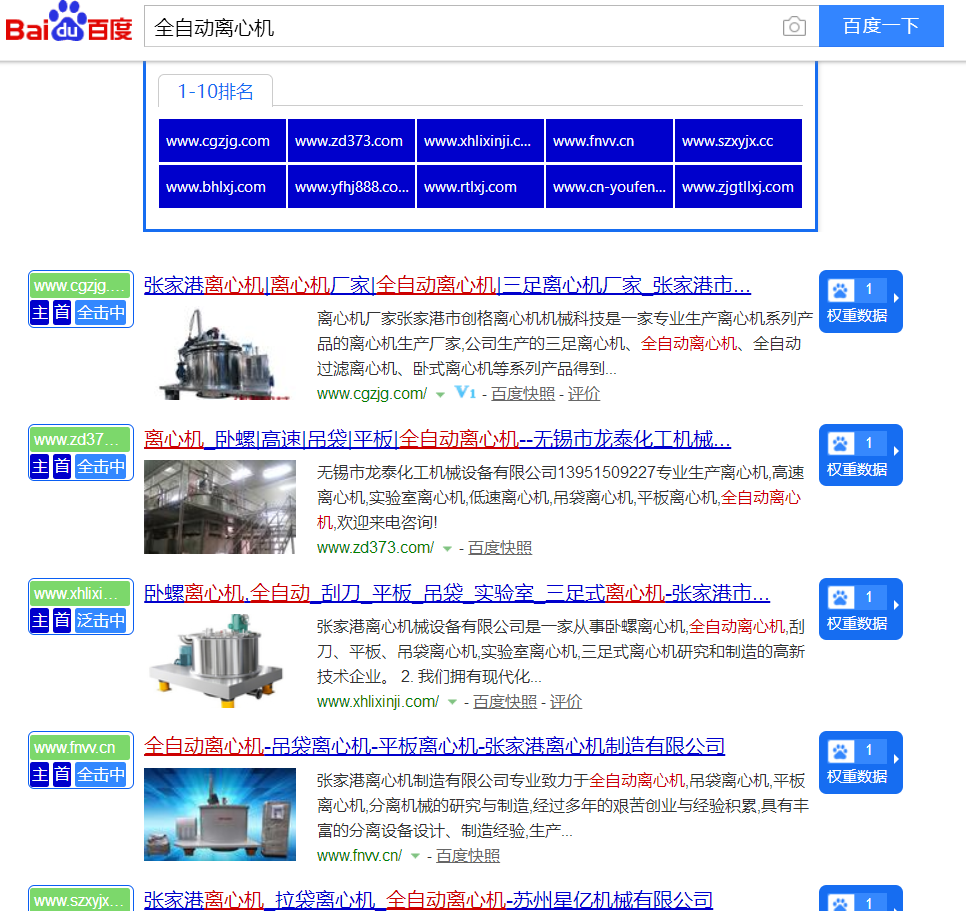
Task: Click www.yfhj888.co... in ranking grid
Action: 351,187
